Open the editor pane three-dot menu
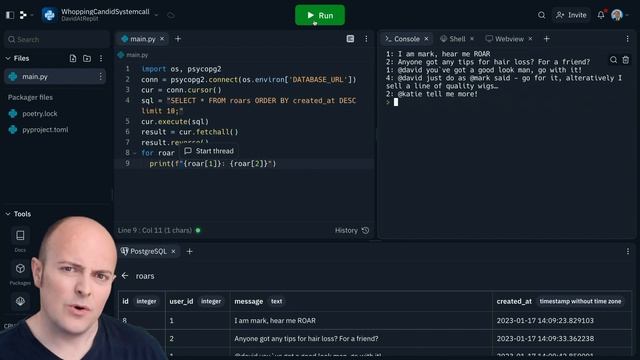The width and height of the screenshot is (640, 360). click(366, 39)
